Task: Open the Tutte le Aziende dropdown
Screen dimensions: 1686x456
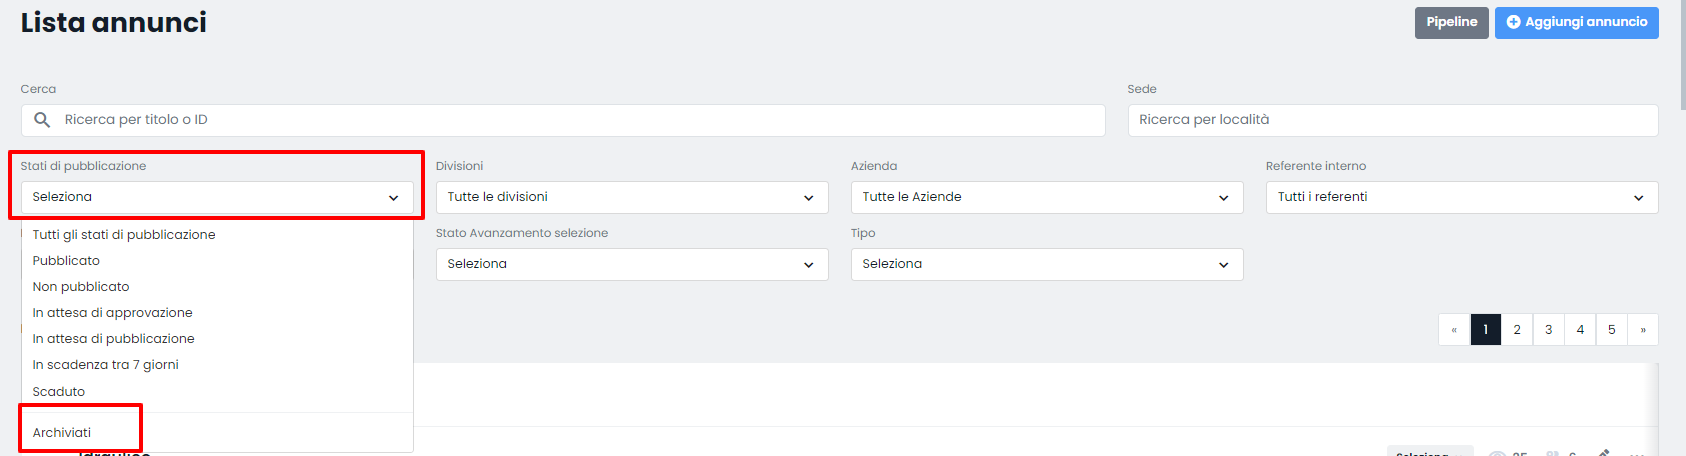Action: [x=1047, y=197]
